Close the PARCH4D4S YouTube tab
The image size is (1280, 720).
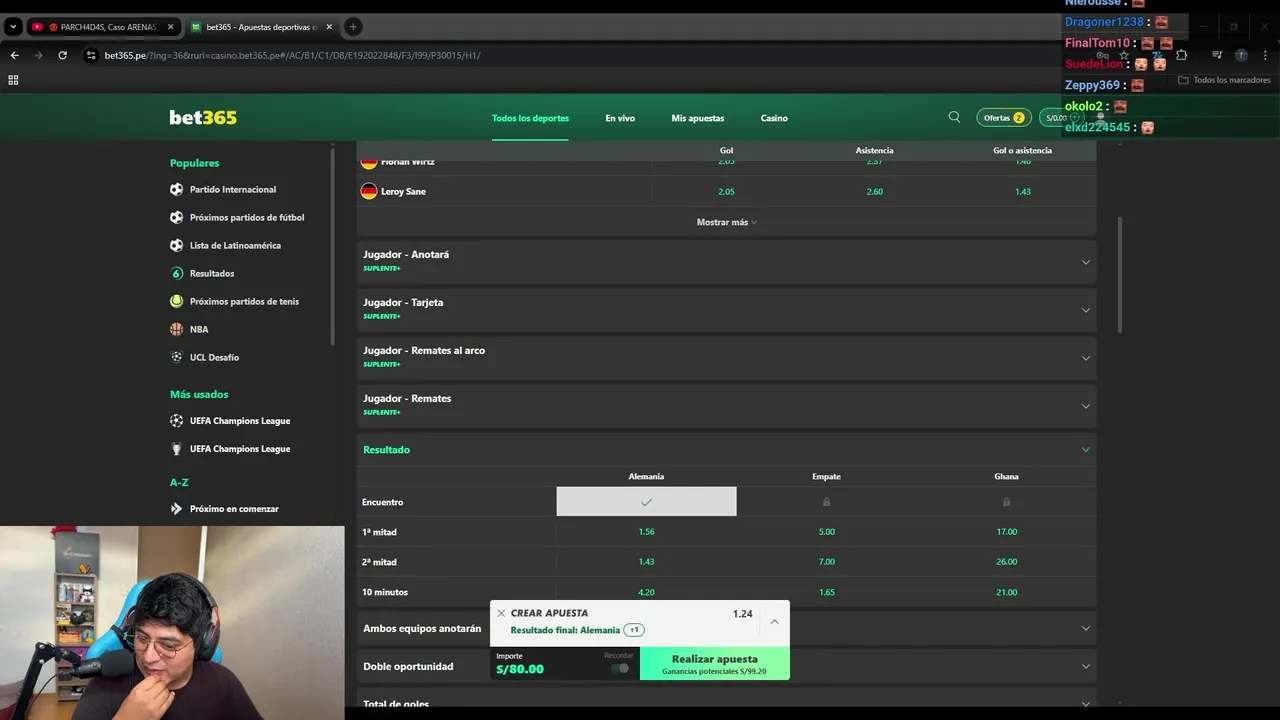pyautogui.click(x=170, y=27)
